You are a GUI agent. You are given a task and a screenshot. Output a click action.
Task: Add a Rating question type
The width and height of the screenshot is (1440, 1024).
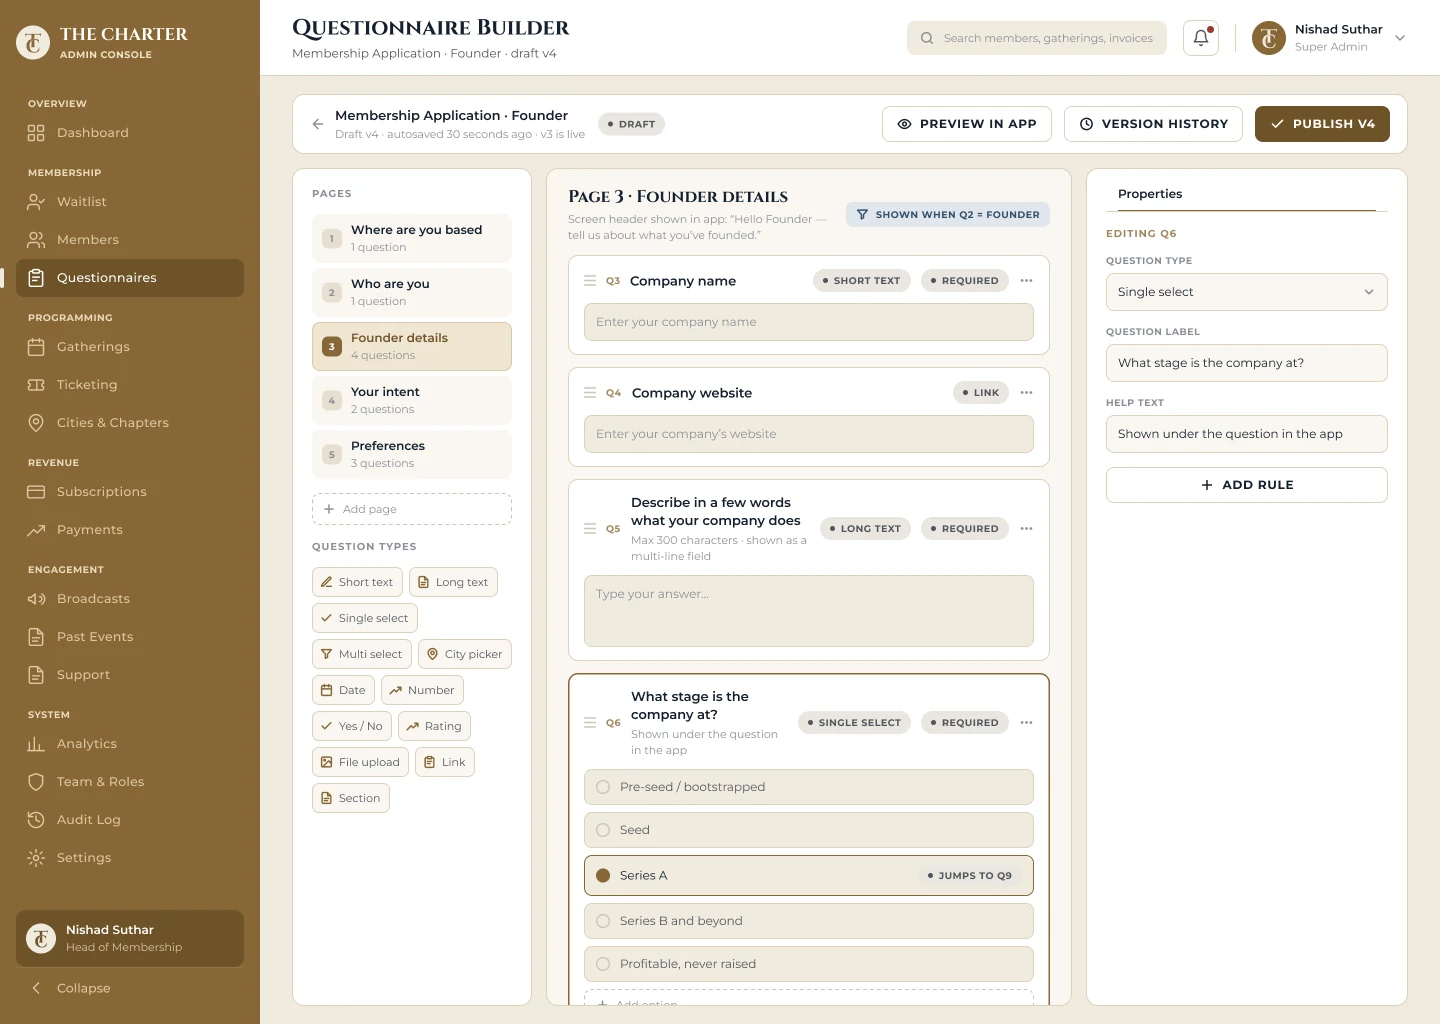point(435,726)
